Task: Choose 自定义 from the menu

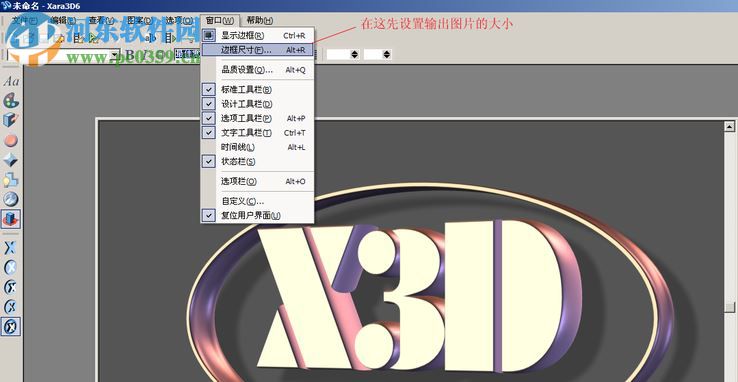Action: [257, 201]
